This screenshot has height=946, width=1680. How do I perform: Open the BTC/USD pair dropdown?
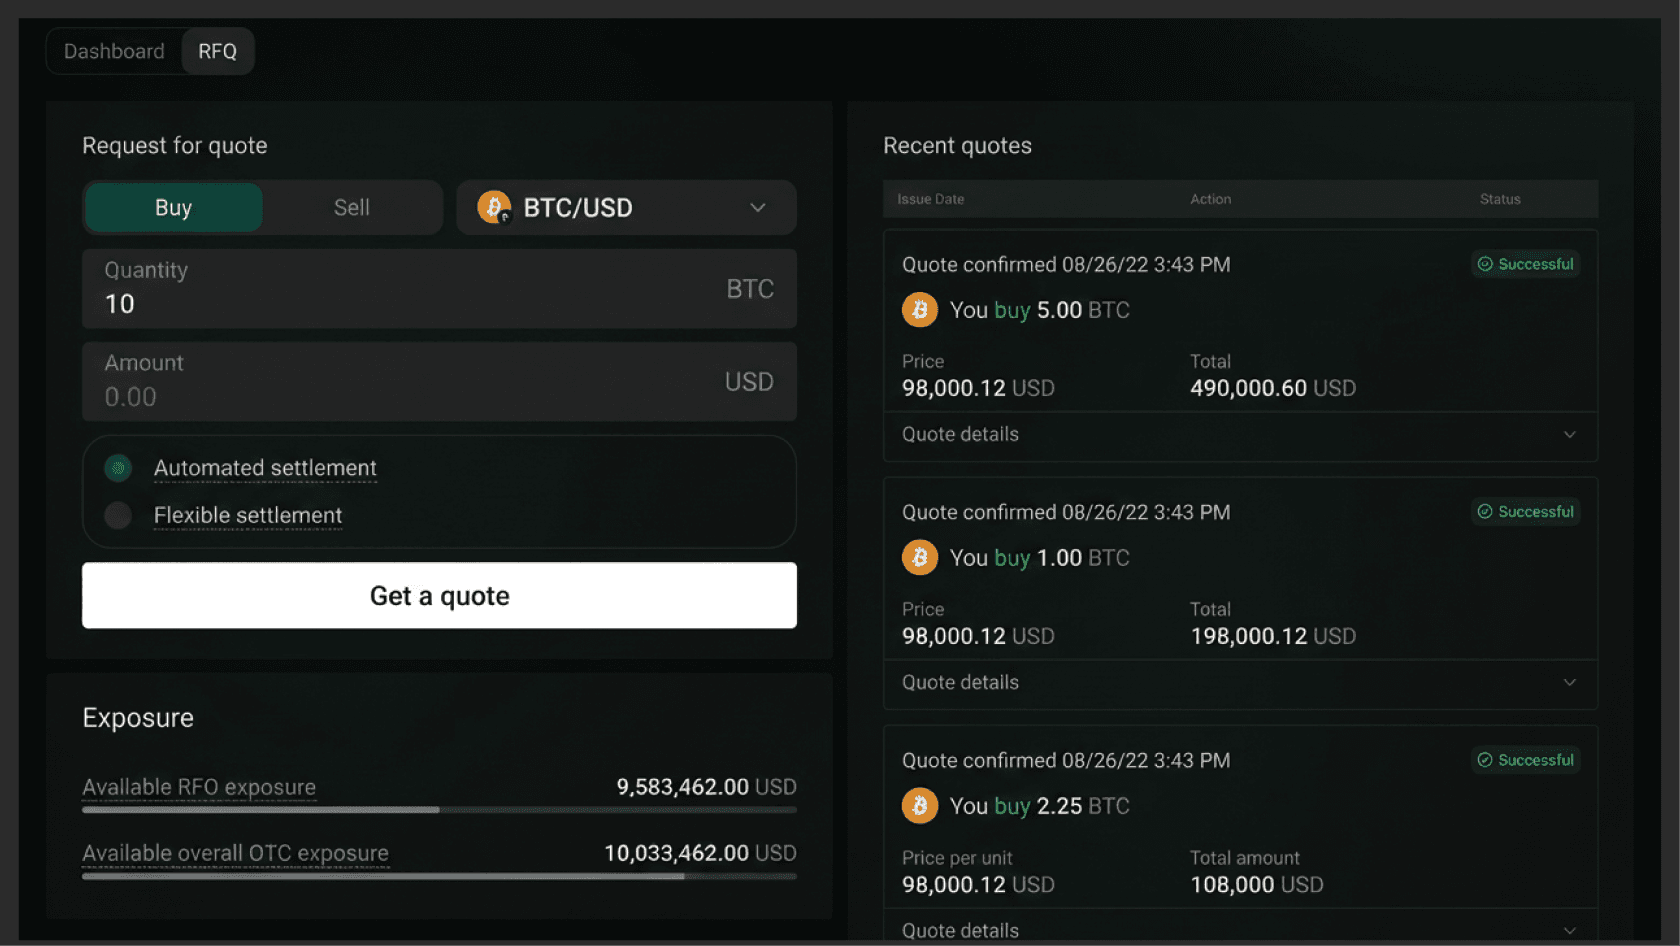click(757, 208)
